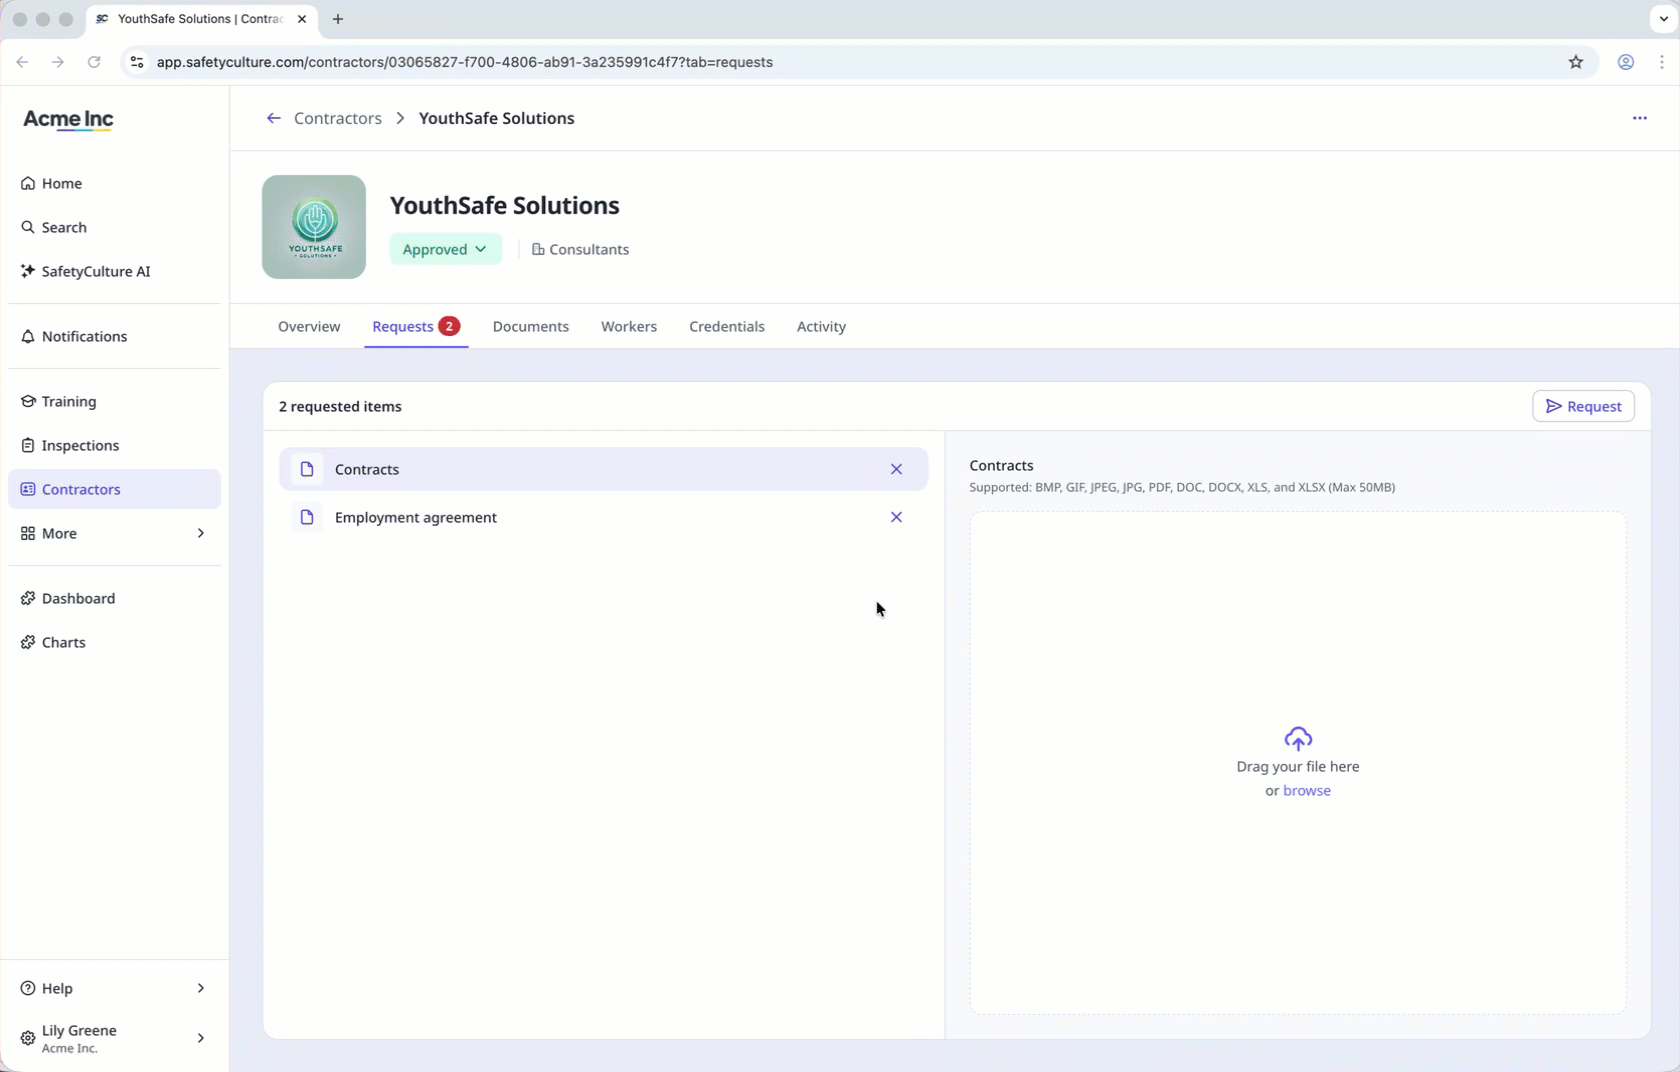Select the Employment agreement row
Screen dimensions: 1680x1072
tap(604, 518)
